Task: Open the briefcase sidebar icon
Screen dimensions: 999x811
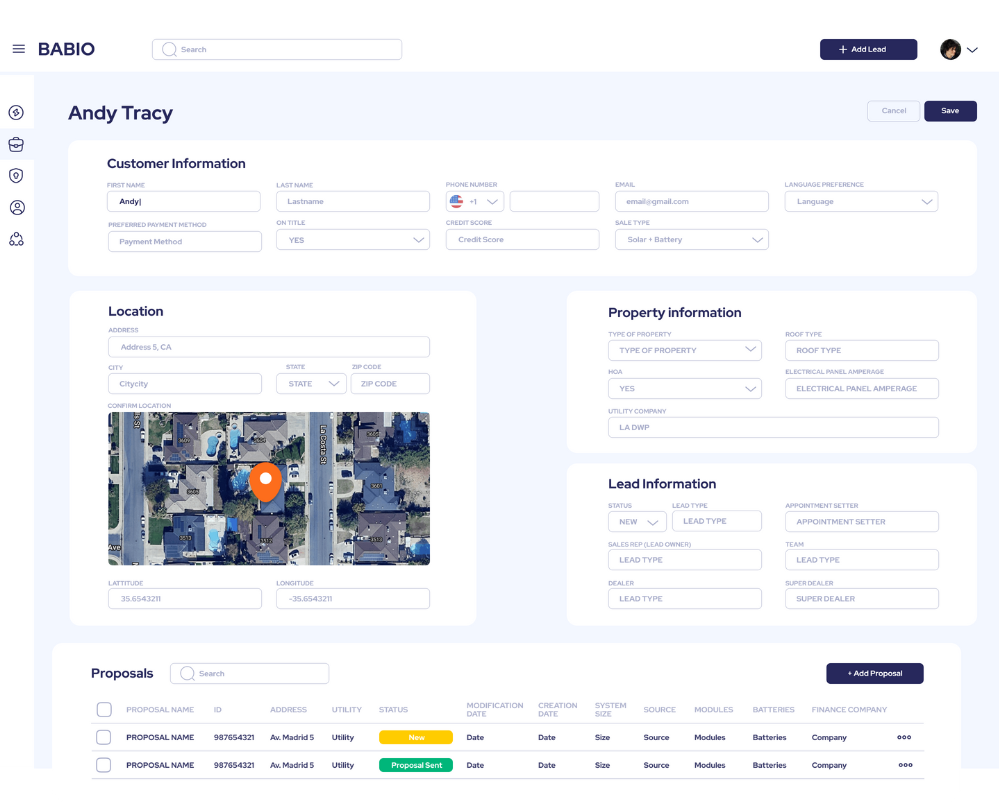Action: 16,144
